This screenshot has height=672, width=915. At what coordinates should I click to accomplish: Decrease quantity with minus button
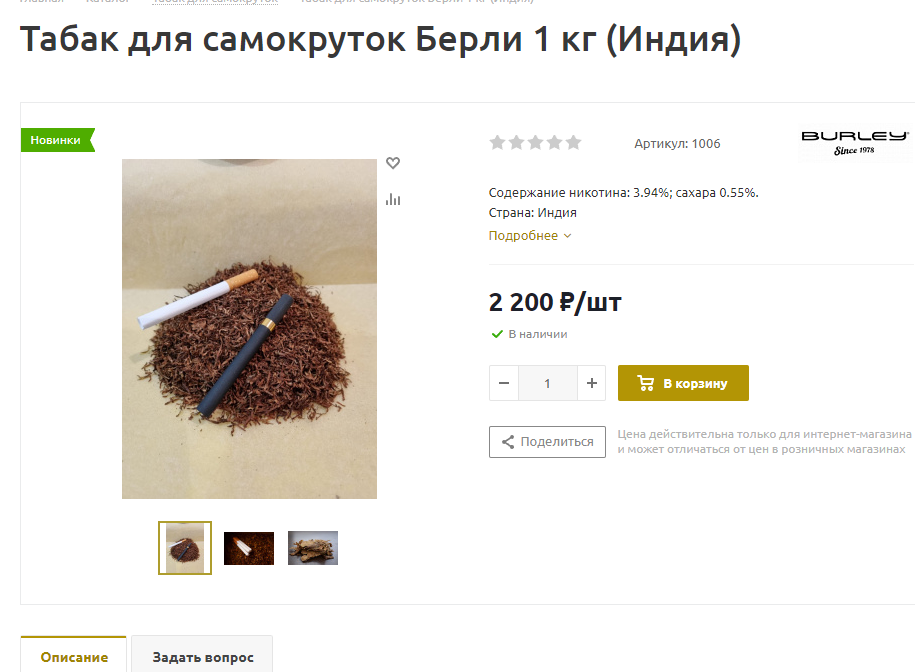[504, 383]
